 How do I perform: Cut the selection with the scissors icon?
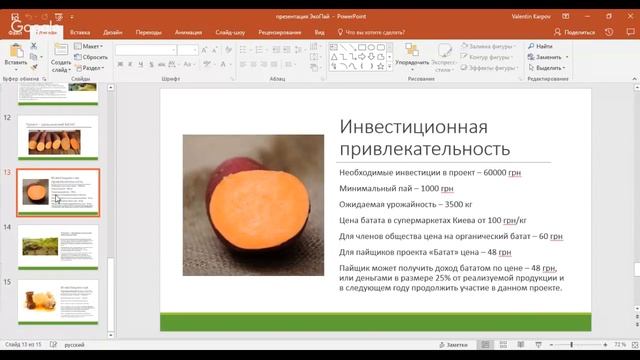point(34,45)
